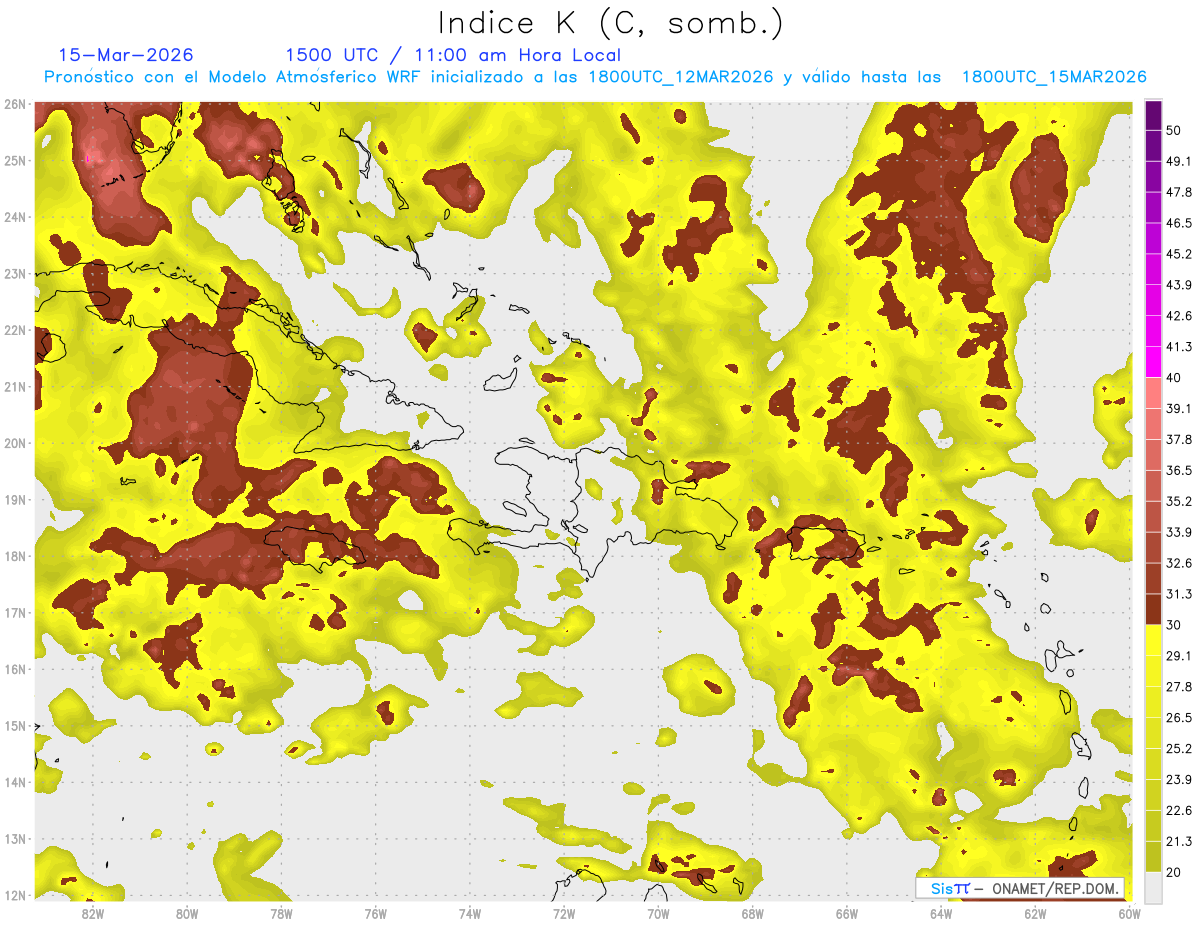1200x927 pixels.
Task: Click the legend value 42.6
Action: (x=1178, y=316)
